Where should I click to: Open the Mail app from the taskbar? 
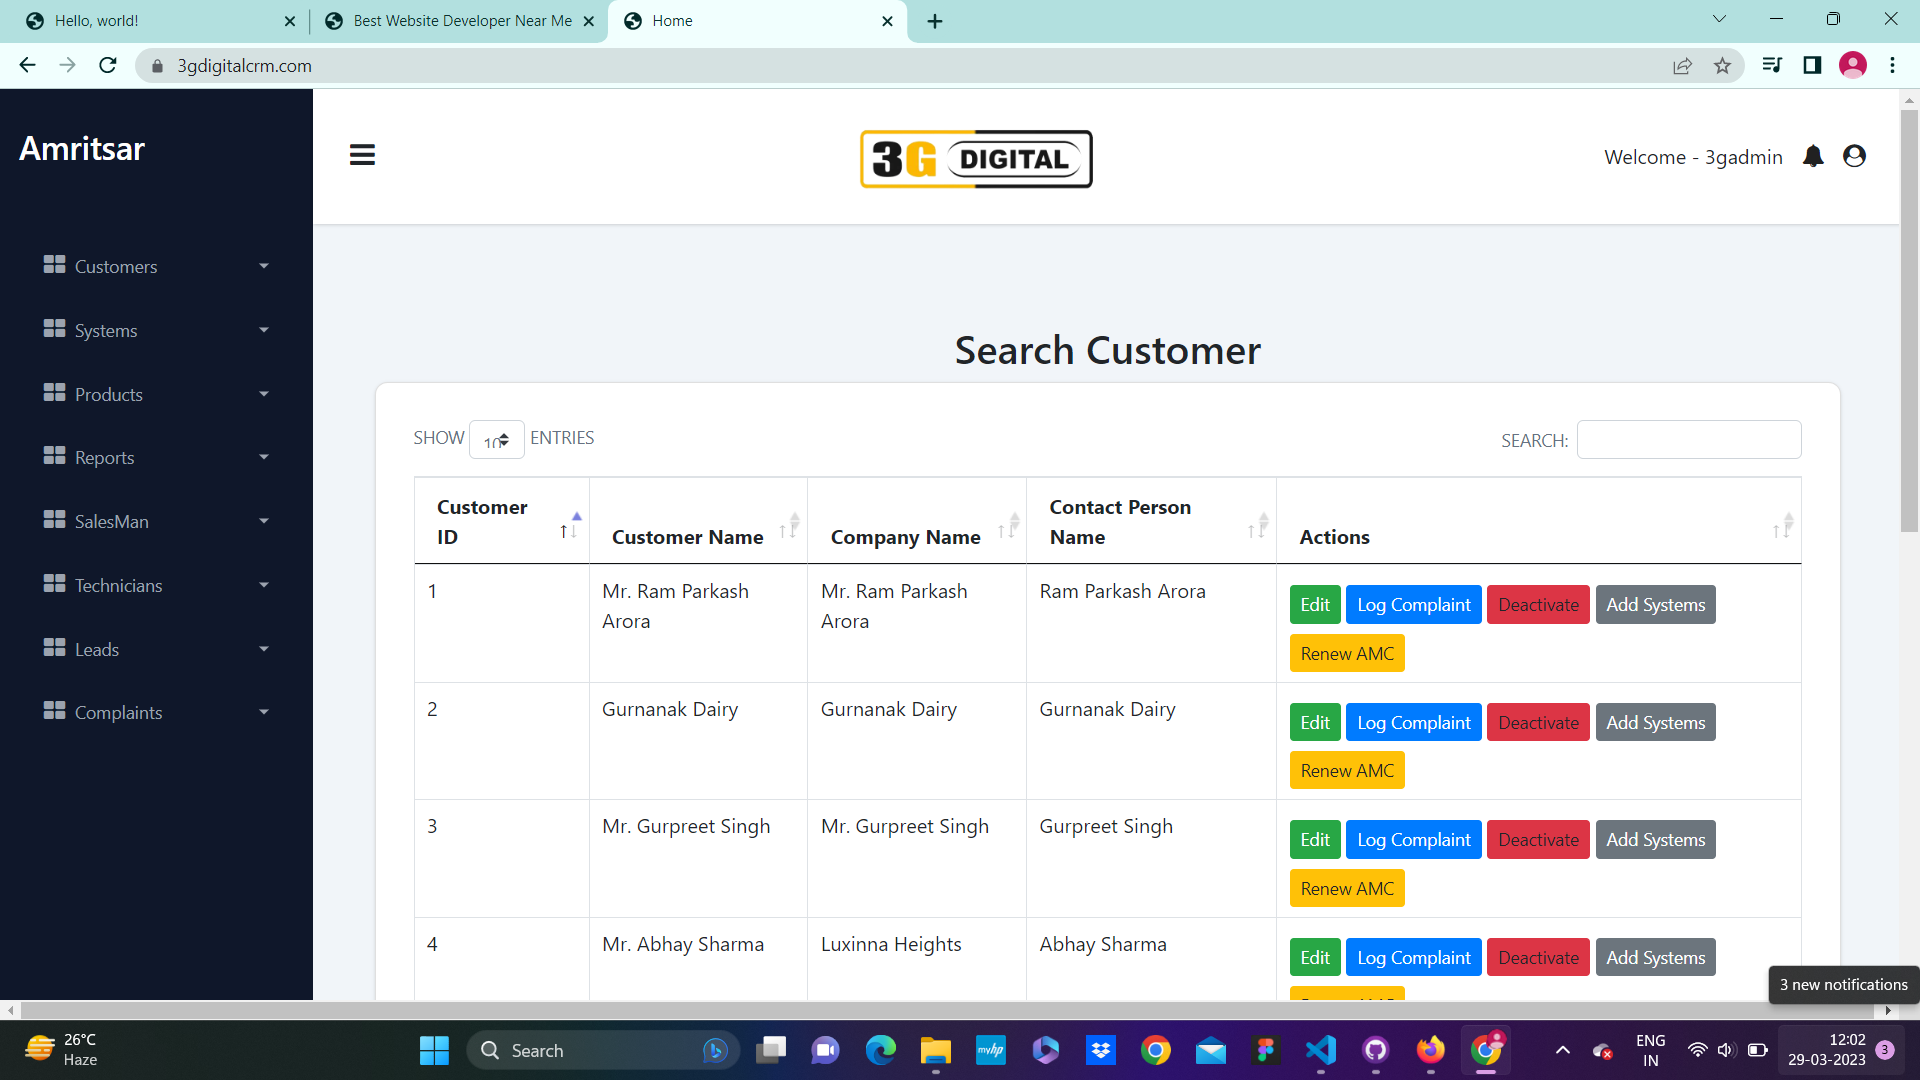[x=1211, y=1050]
